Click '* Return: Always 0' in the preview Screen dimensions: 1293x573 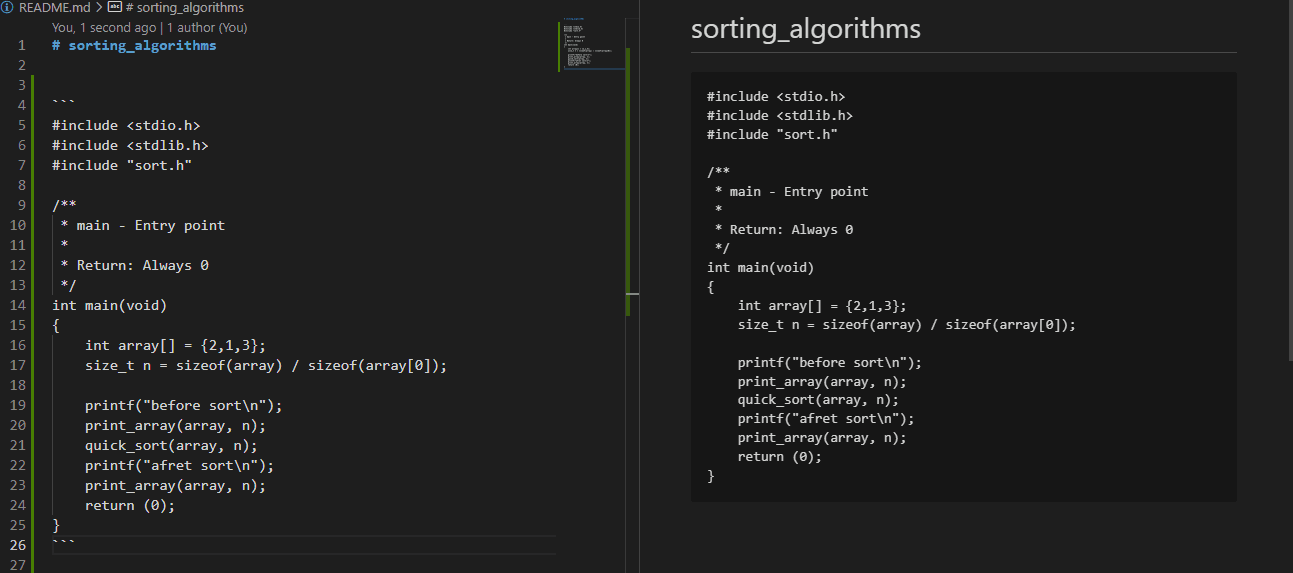[x=784, y=229]
